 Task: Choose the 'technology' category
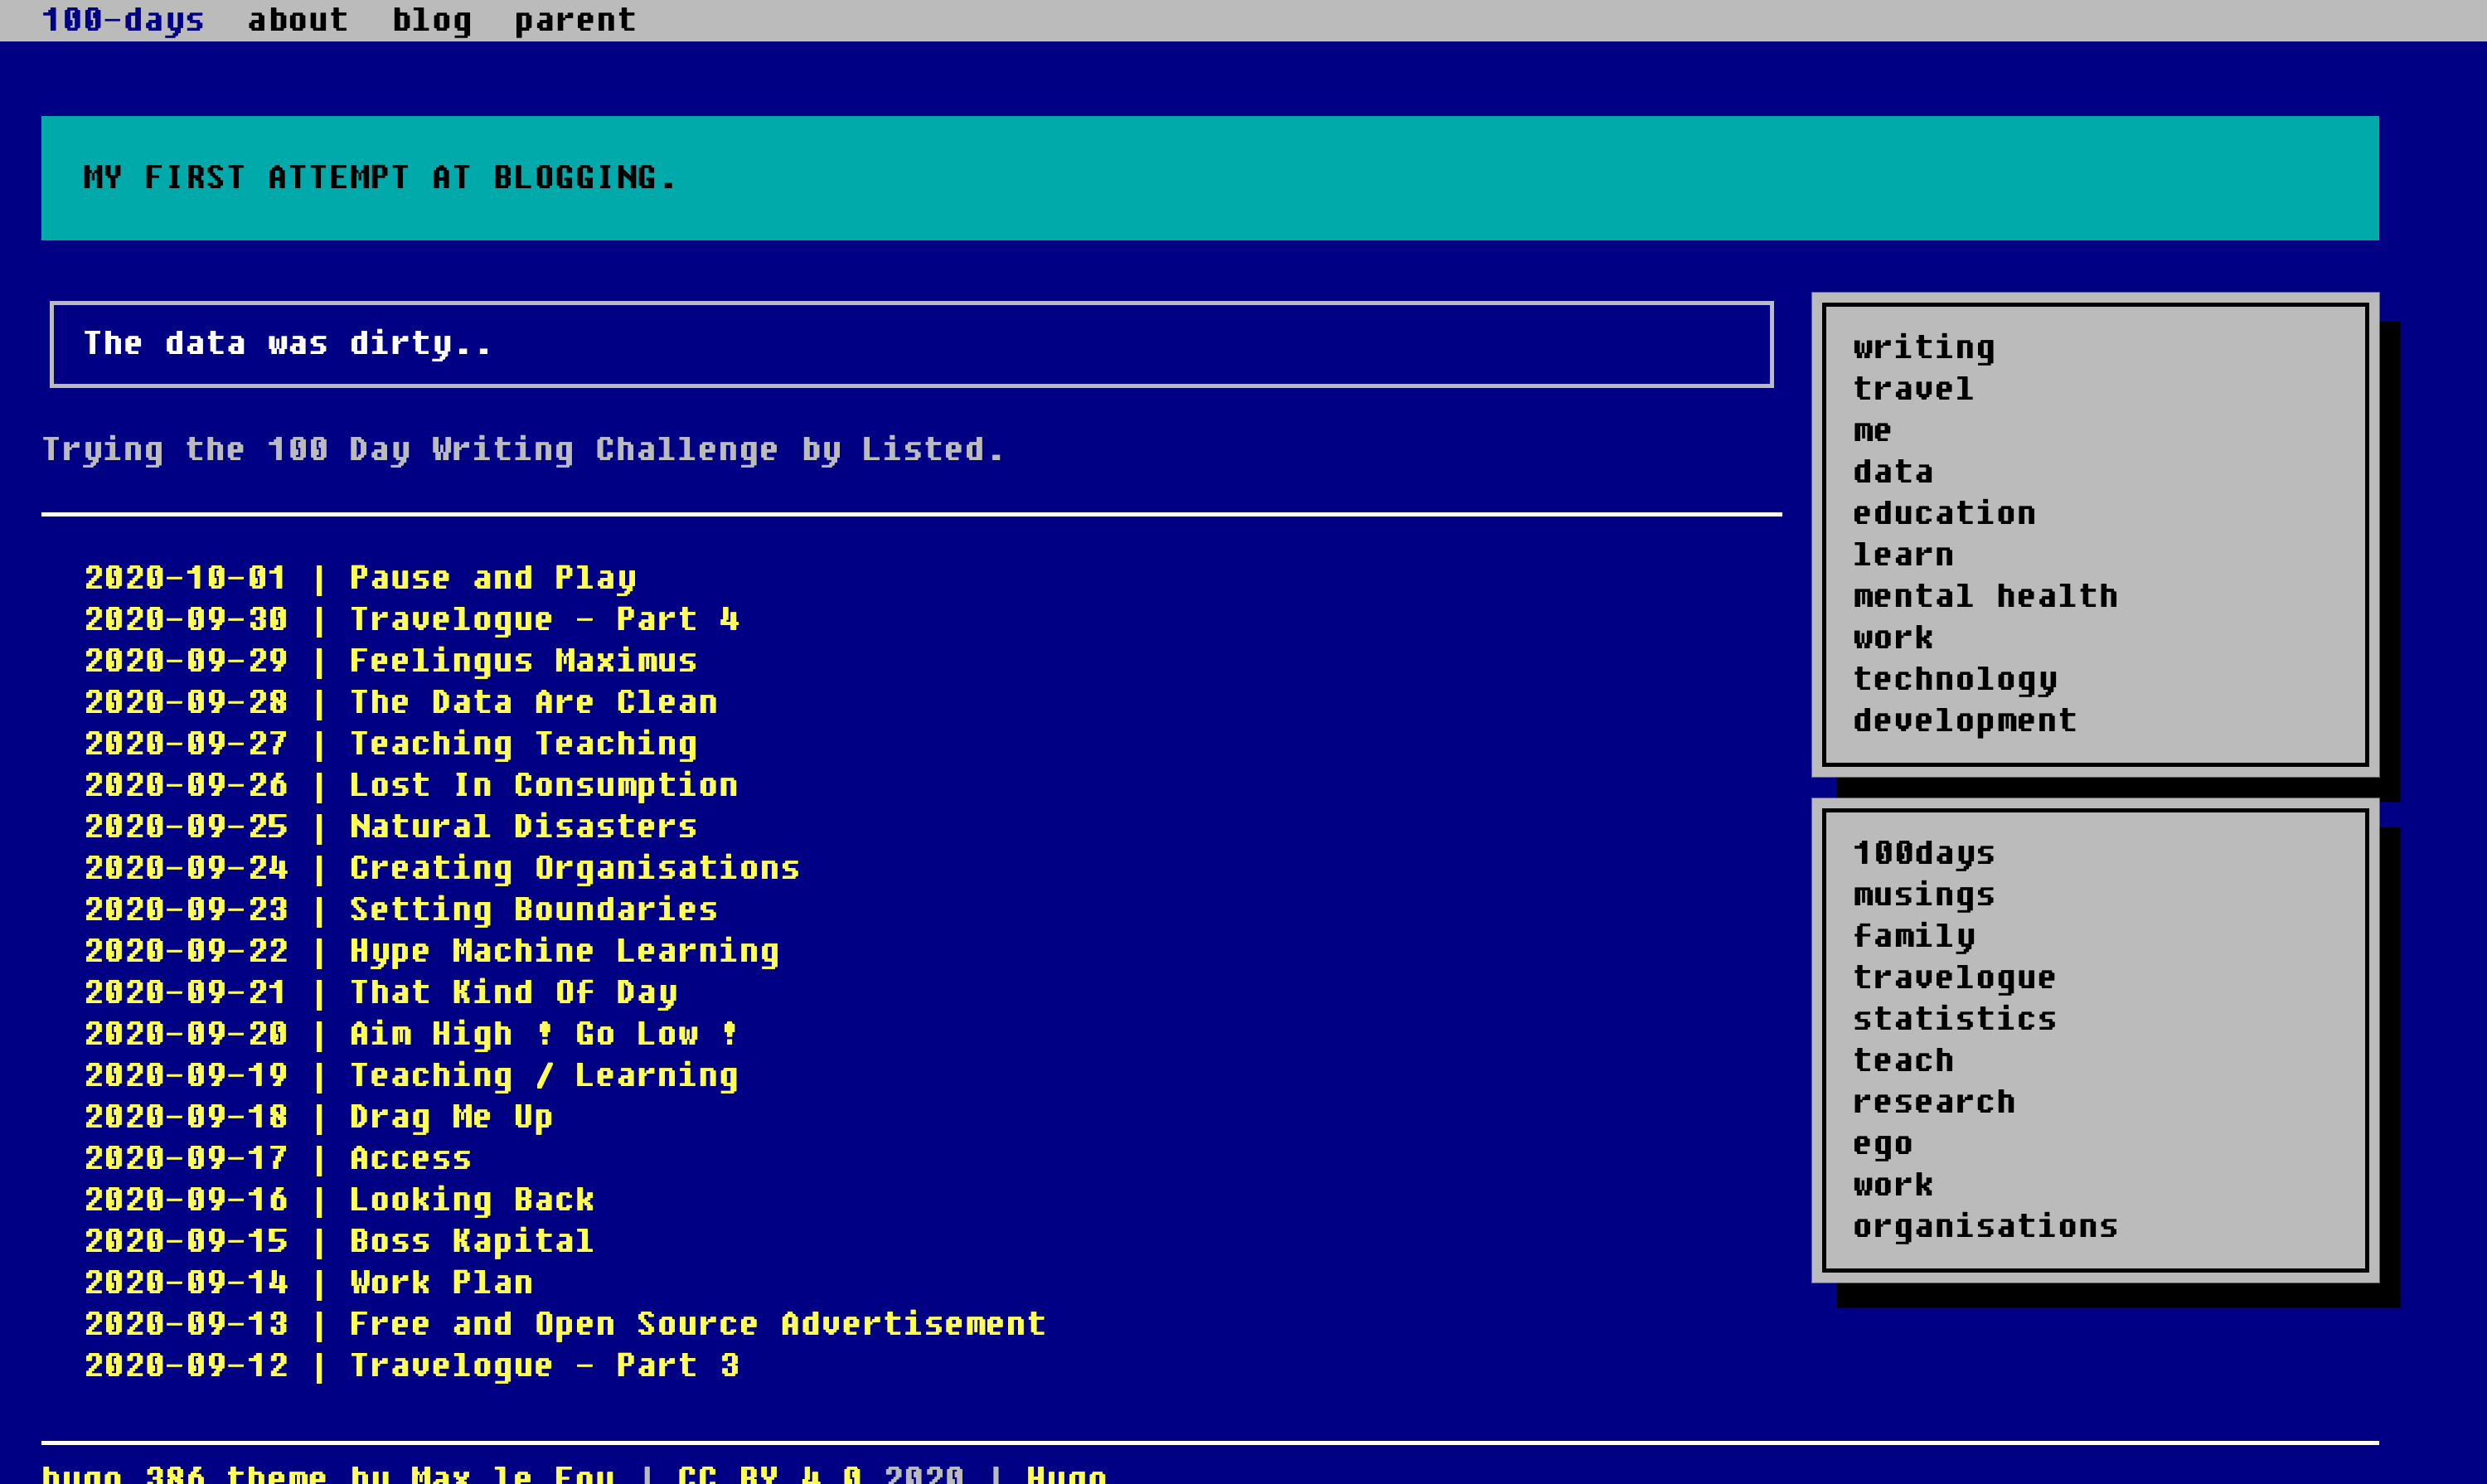pos(1954,679)
